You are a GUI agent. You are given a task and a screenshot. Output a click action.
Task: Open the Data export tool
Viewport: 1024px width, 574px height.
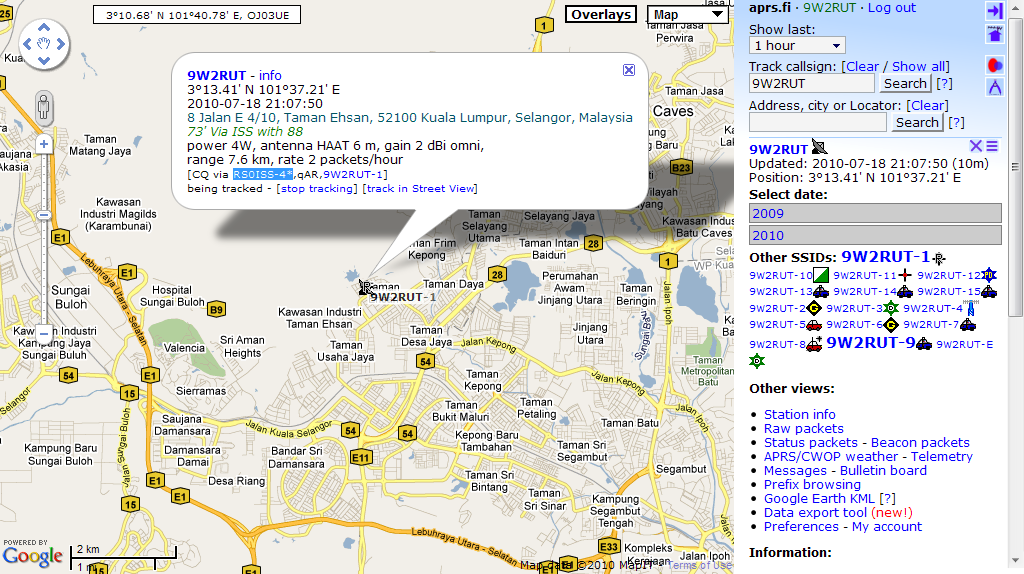point(815,513)
